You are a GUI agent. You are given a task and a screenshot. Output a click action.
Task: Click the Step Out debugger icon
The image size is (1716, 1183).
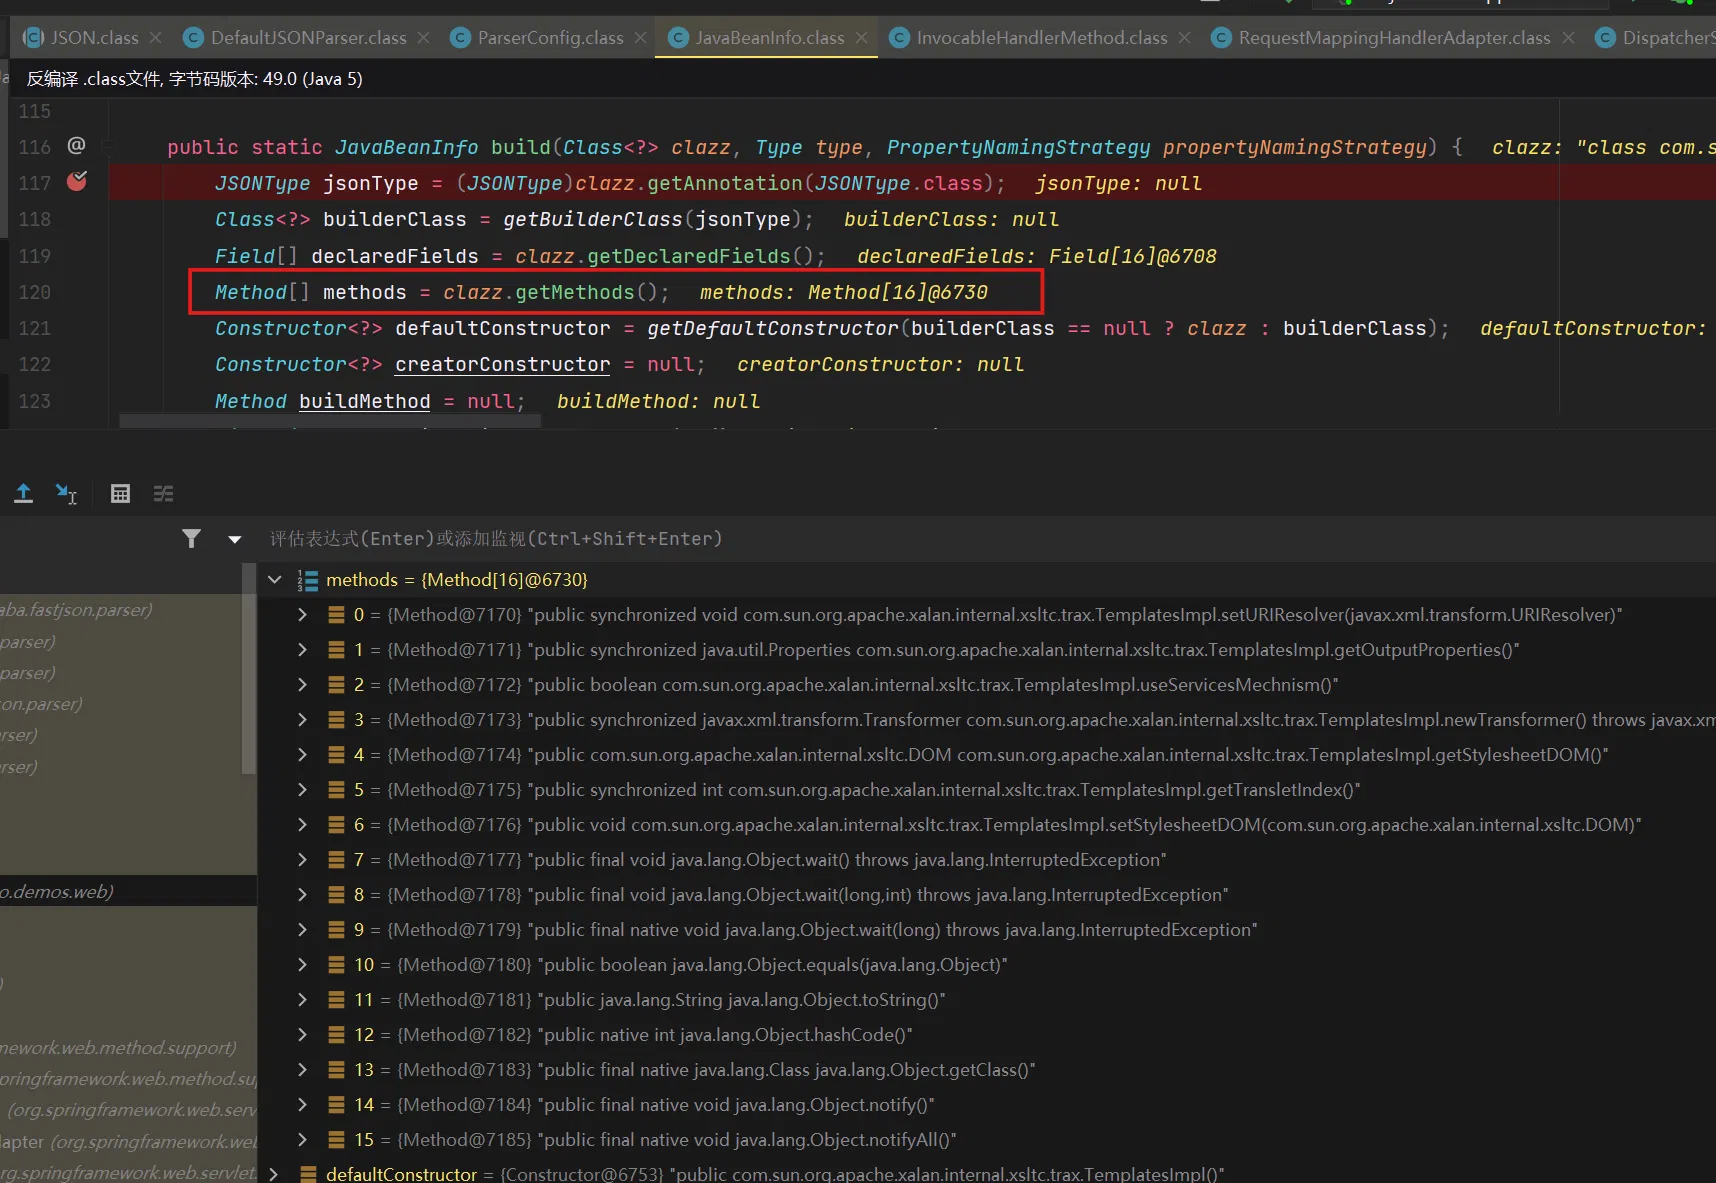coord(23,493)
